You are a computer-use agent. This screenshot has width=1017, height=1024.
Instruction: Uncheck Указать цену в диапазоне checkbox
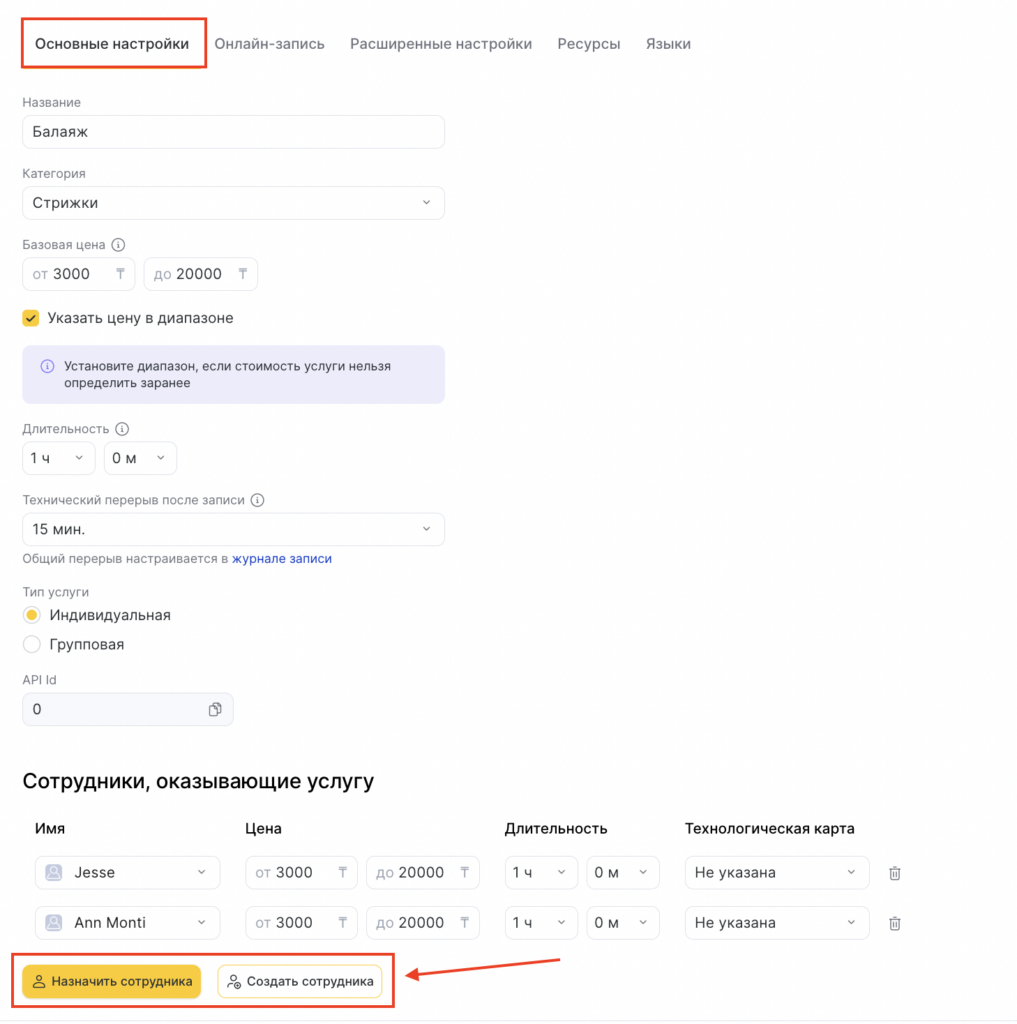coord(31,318)
